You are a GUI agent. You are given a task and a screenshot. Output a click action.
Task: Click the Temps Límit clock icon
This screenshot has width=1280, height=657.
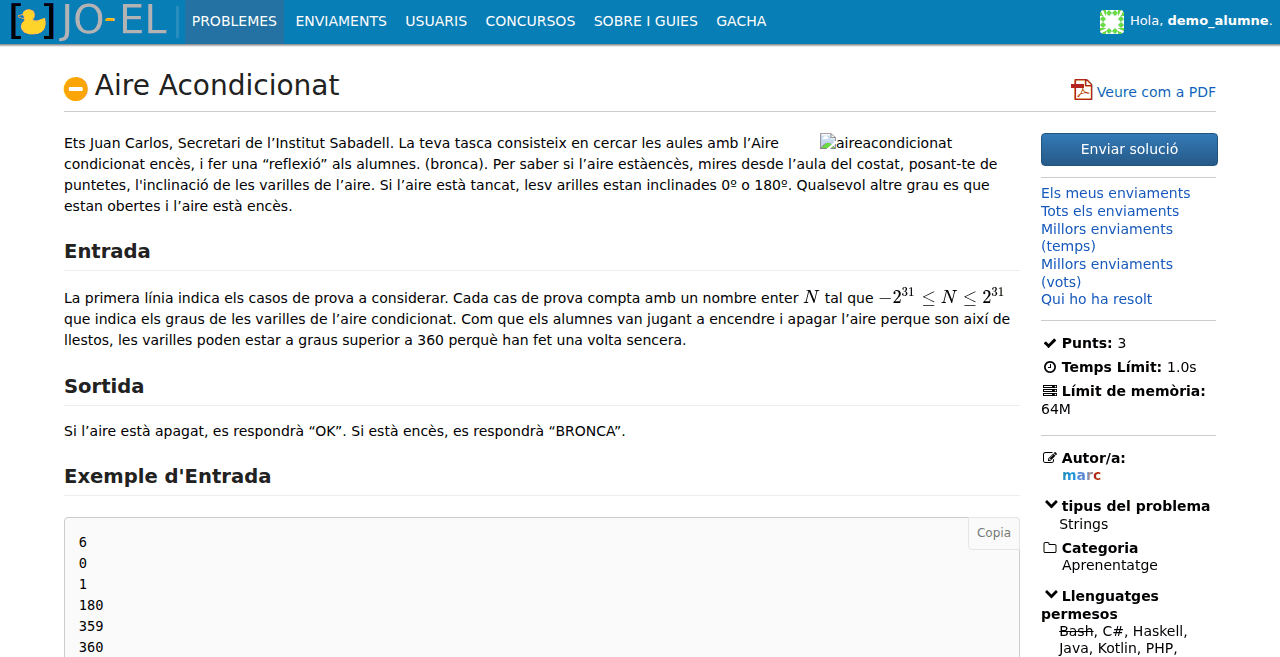[1049, 367]
